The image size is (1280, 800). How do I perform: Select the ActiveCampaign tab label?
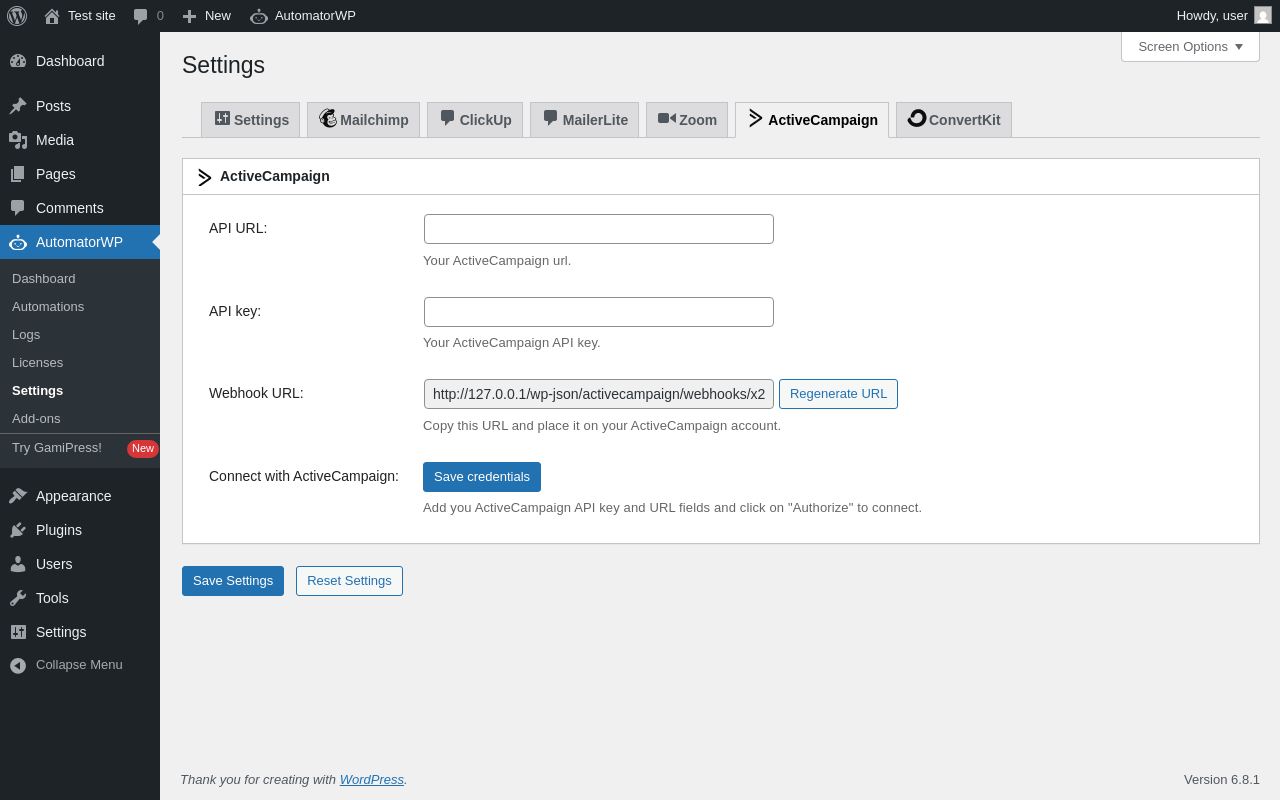[x=823, y=120]
